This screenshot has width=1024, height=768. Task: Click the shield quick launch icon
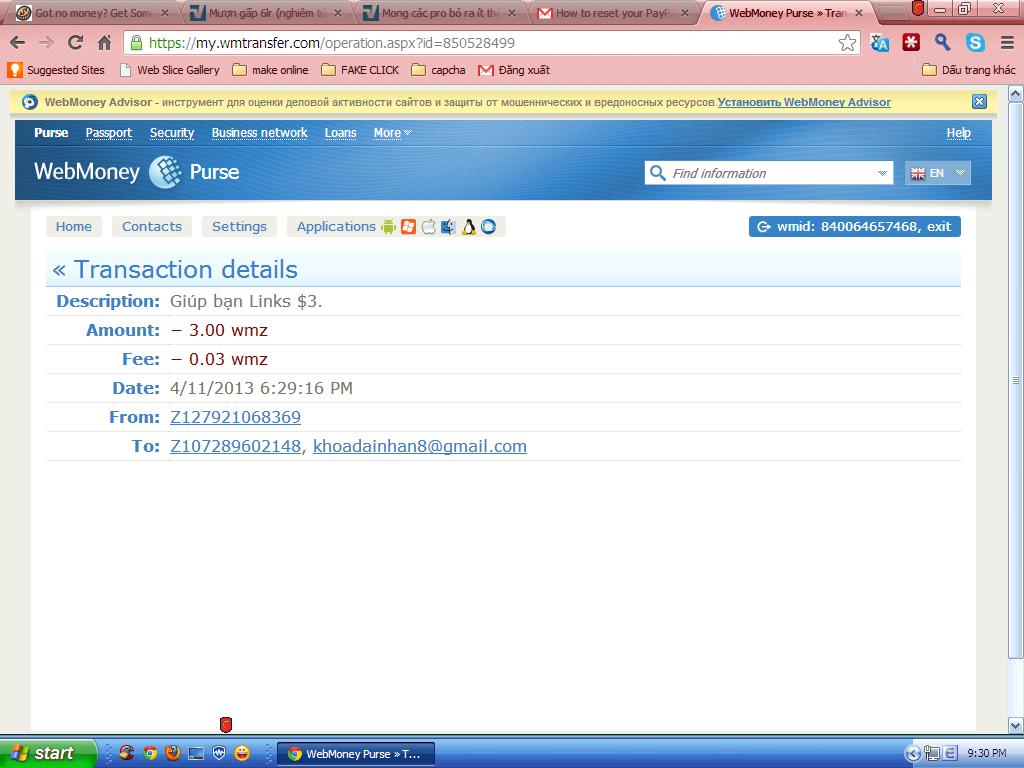pos(219,753)
